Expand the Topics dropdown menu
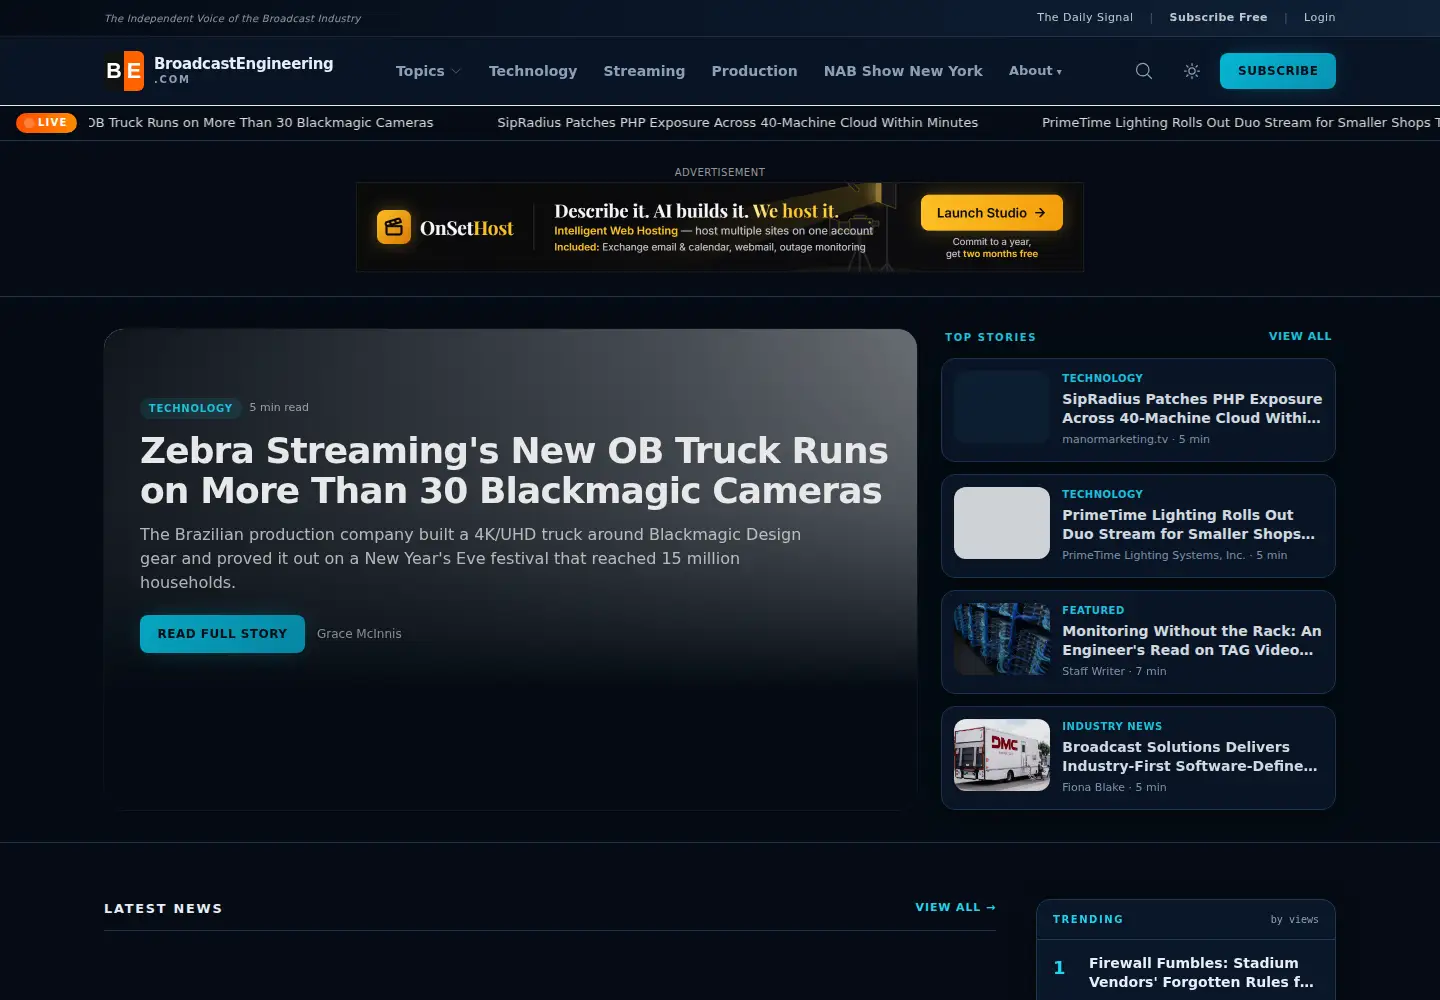The height and width of the screenshot is (1000, 1440). click(428, 71)
